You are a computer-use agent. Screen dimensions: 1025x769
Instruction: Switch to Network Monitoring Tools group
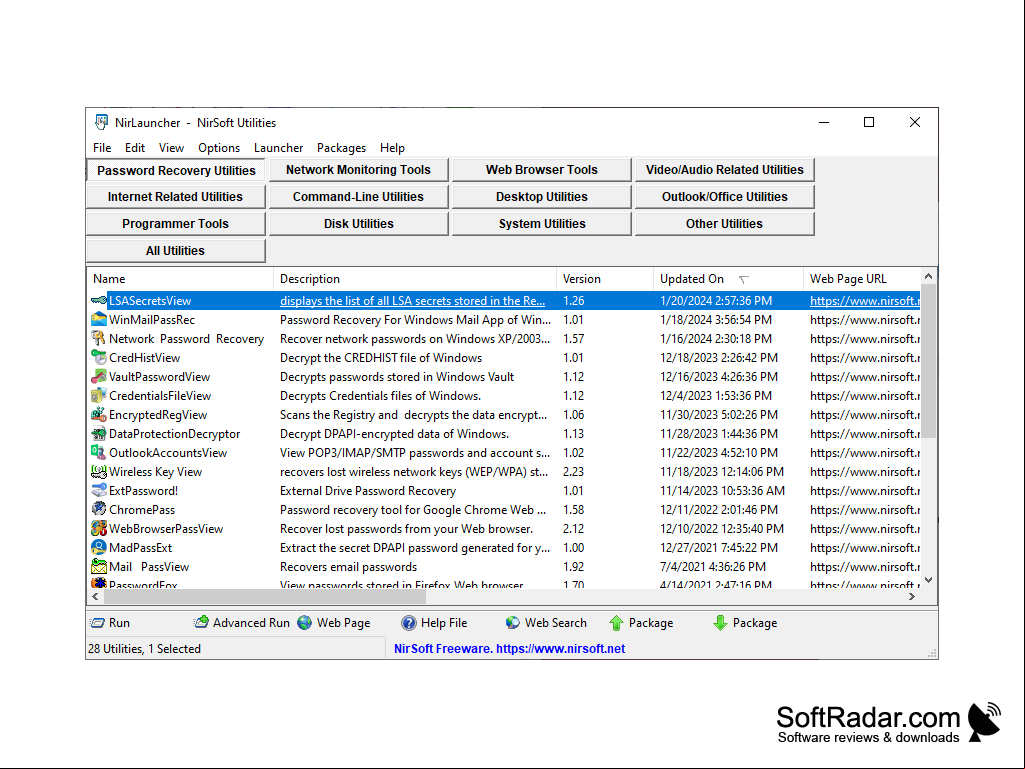click(358, 170)
